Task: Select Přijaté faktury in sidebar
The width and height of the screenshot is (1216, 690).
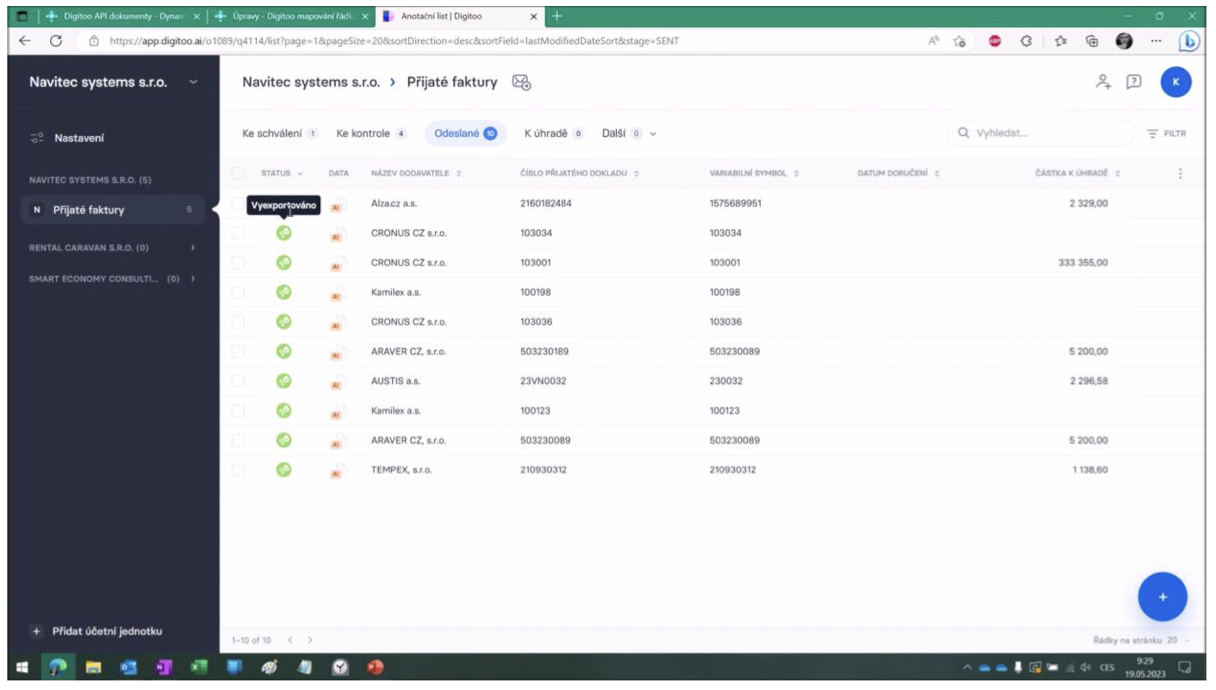Action: pos(111,210)
